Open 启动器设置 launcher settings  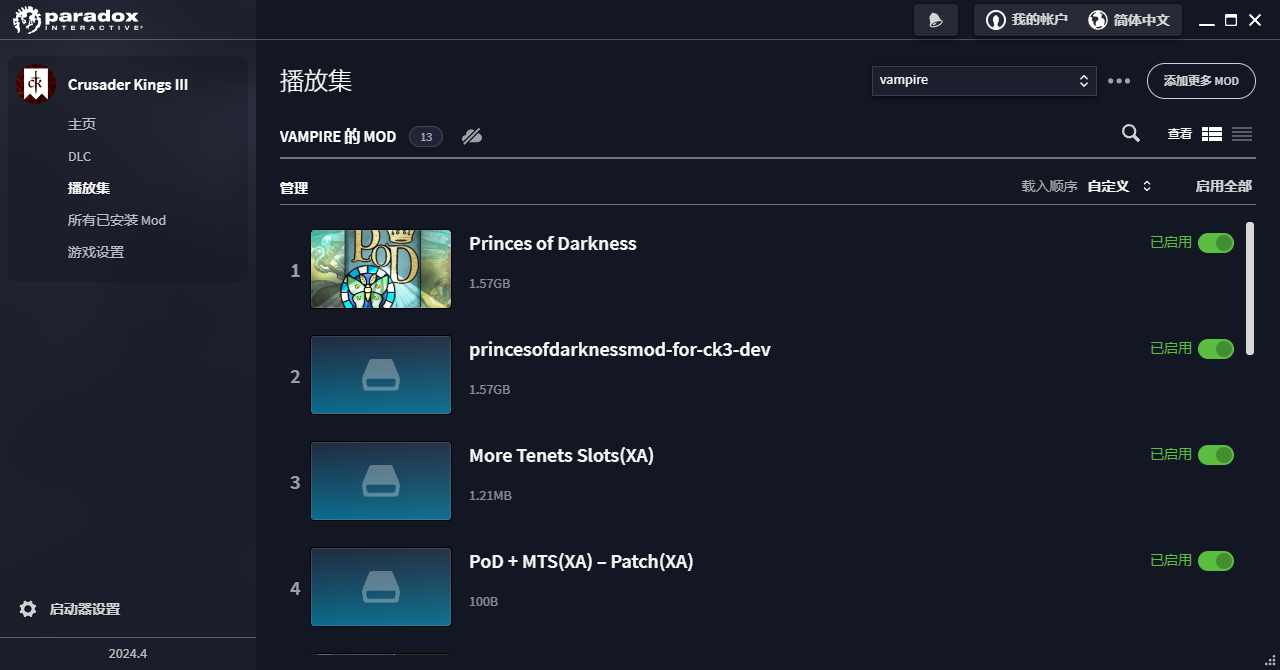(x=85, y=609)
